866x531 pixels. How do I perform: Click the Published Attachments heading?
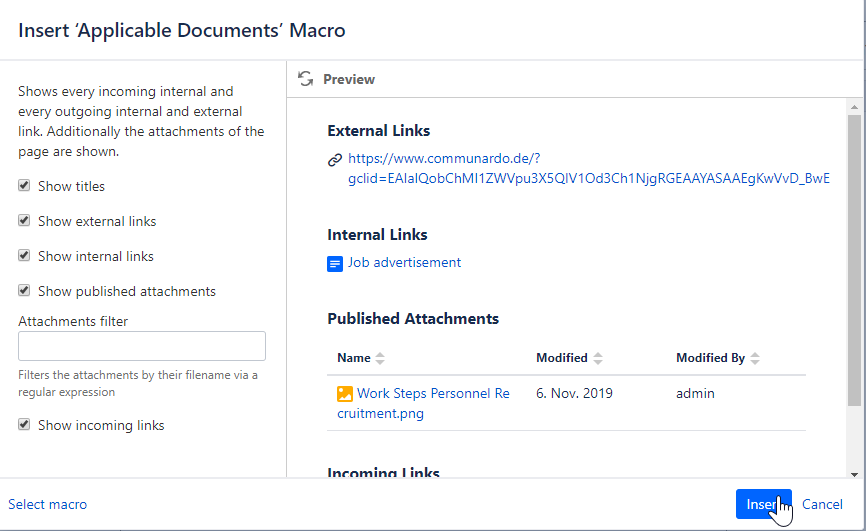413,319
